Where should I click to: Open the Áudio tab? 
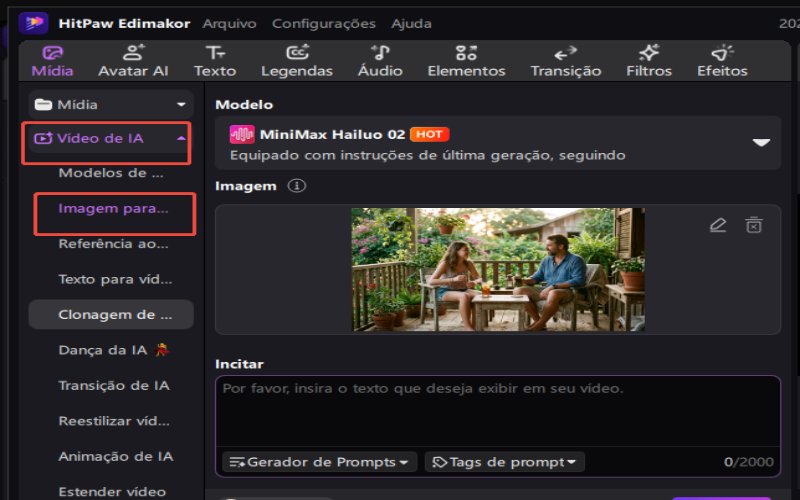[380, 61]
